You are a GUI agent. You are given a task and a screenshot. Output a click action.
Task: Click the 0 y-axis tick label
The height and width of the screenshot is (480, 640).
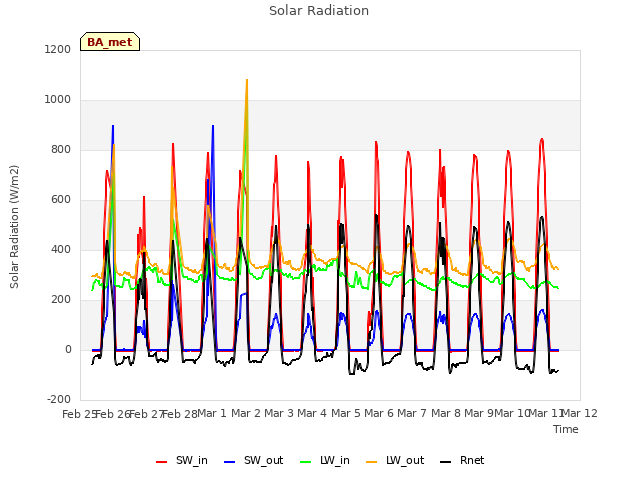pyautogui.click(x=69, y=350)
